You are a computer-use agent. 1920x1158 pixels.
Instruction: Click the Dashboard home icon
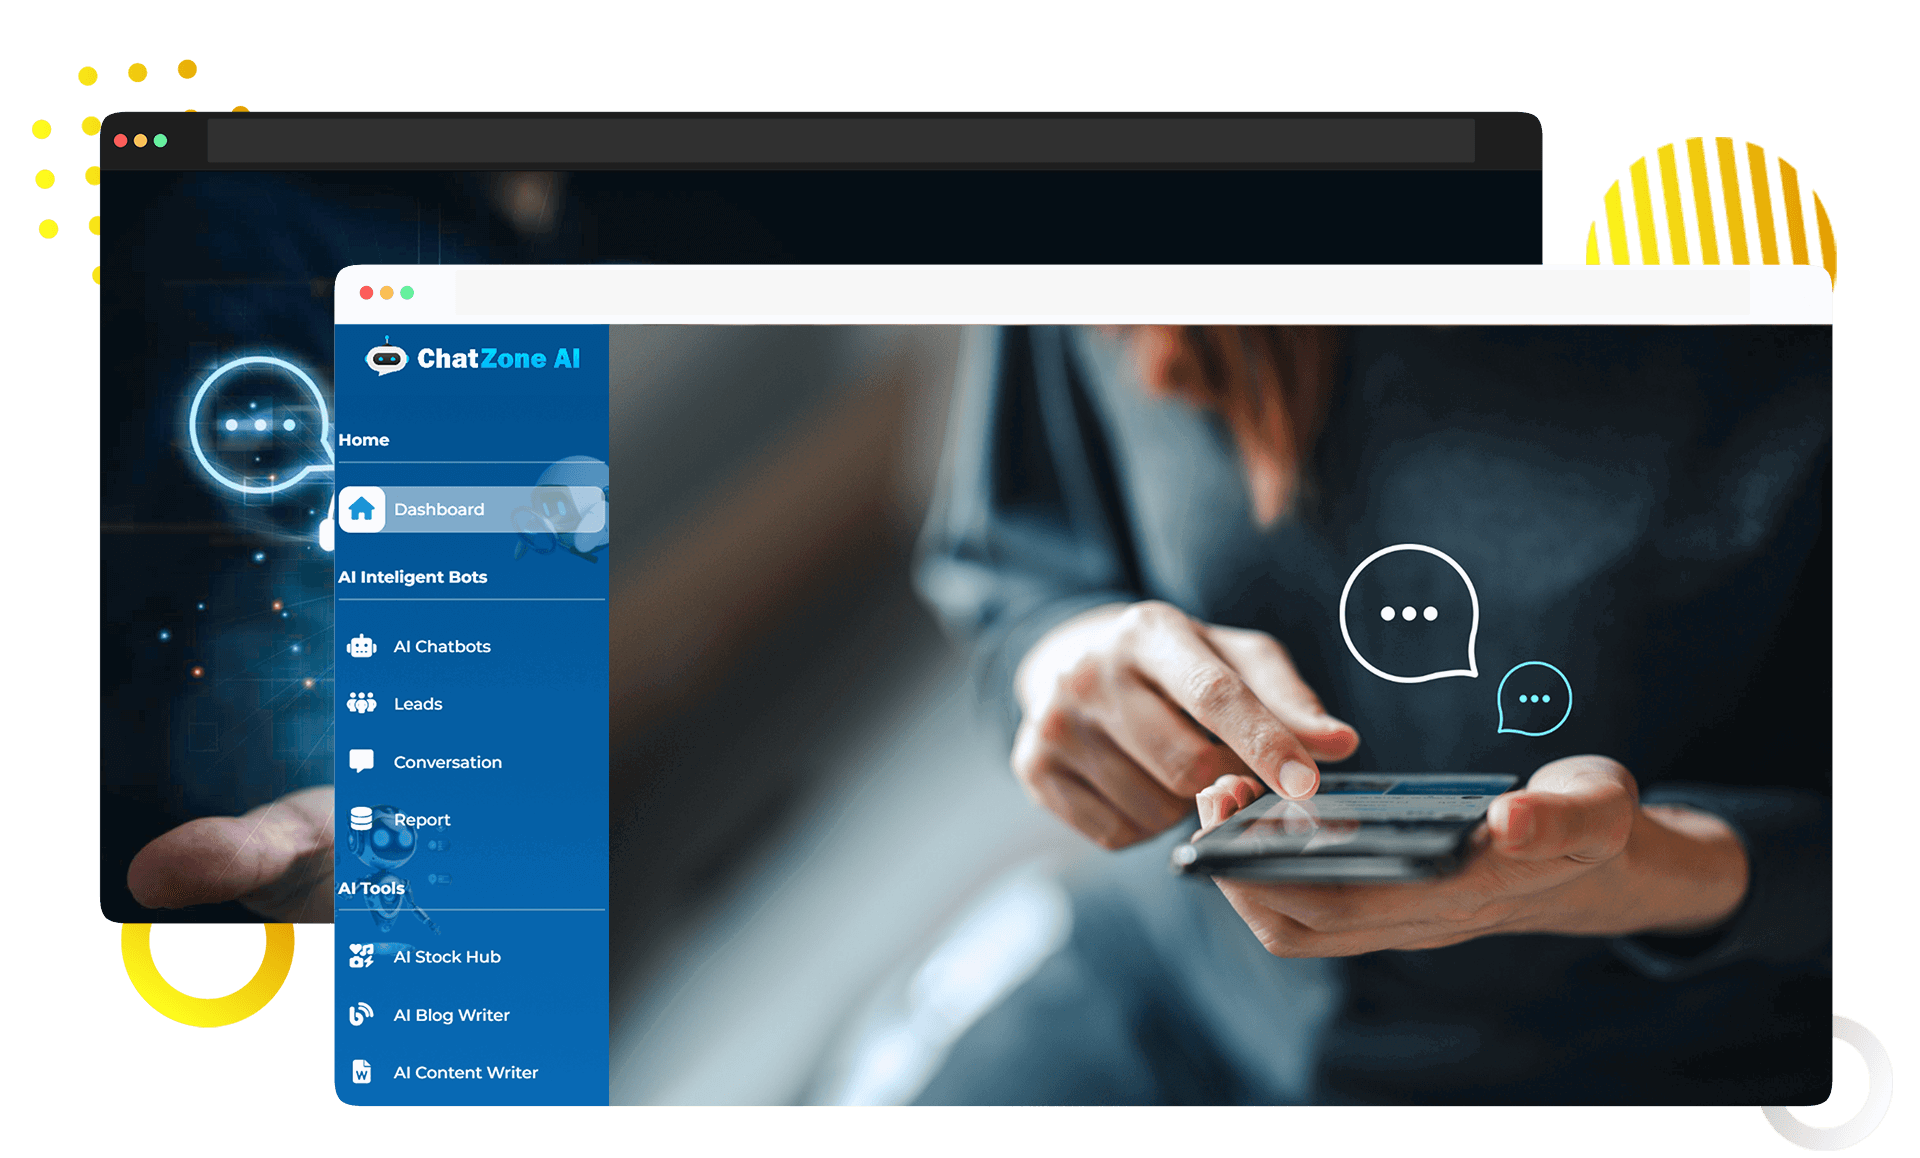361,509
